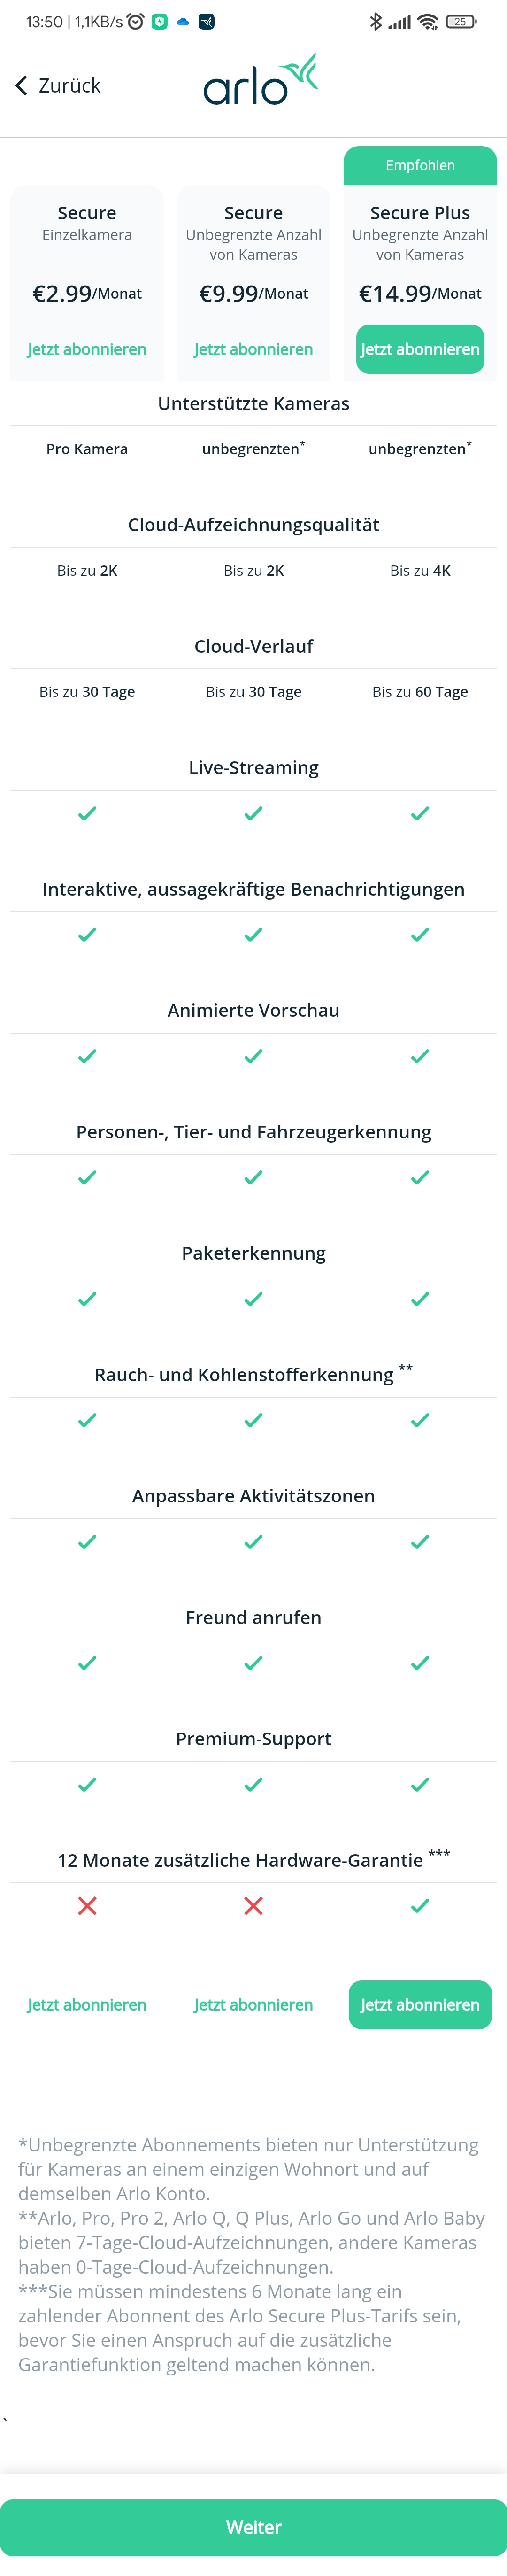507x2576 pixels.
Task: Click bottom Jetzt abonnieren for single camera
Action: [87, 2004]
